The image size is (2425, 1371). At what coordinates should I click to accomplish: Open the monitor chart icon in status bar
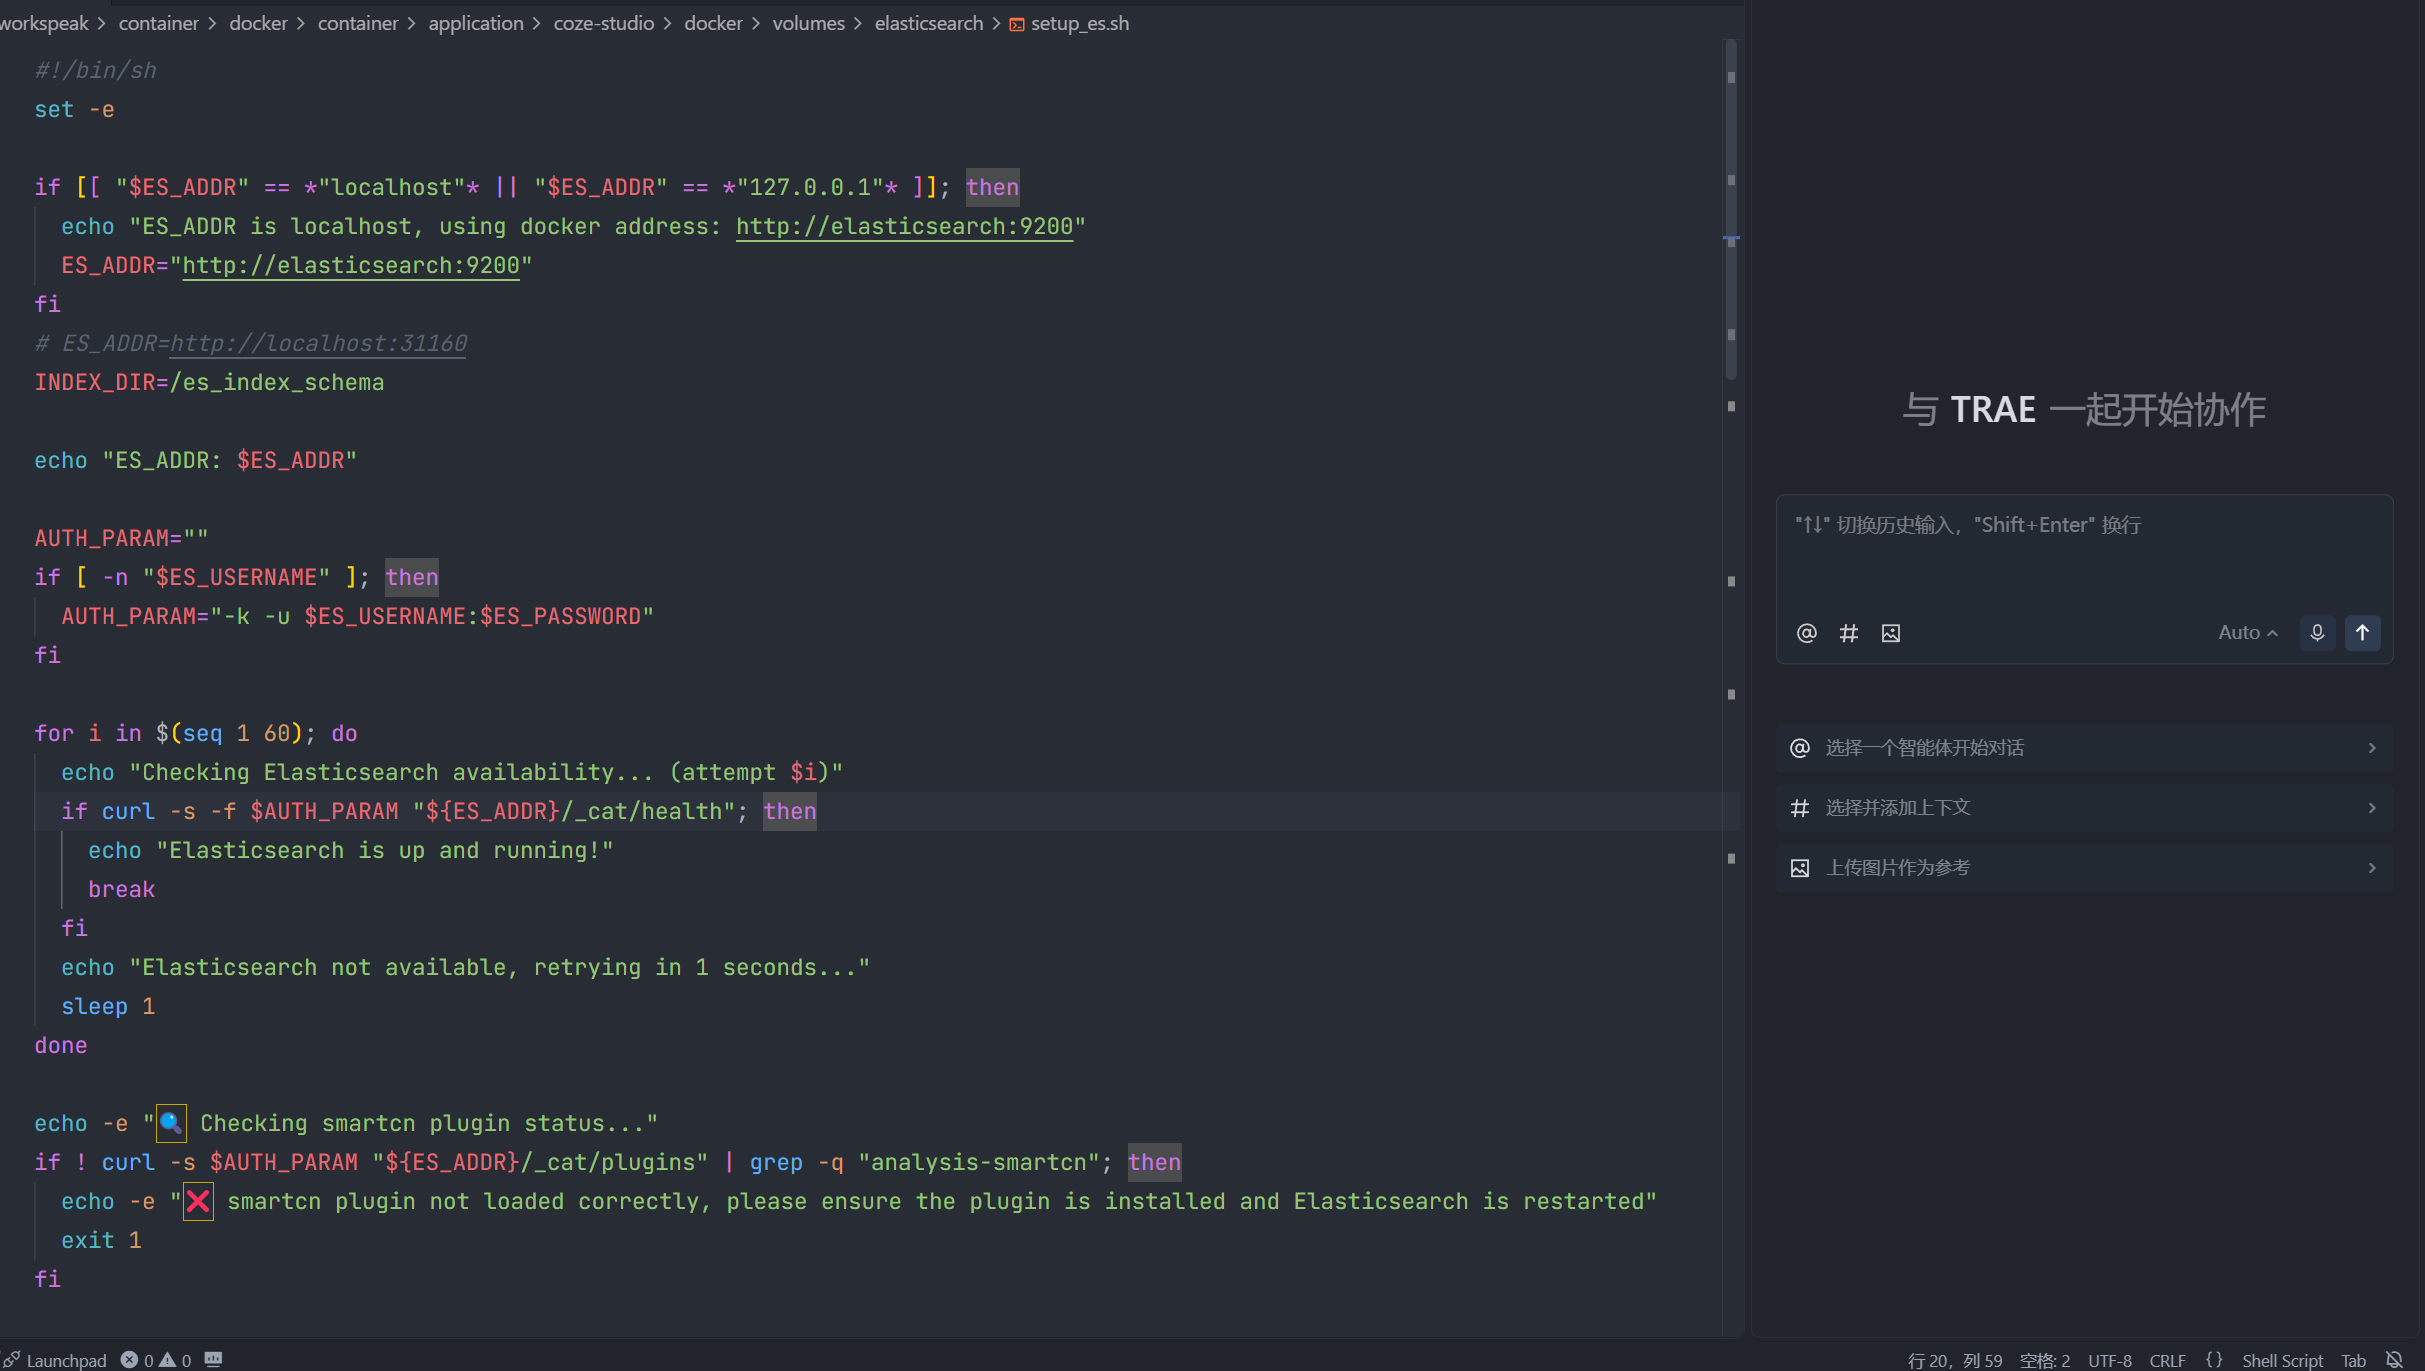coord(213,1360)
